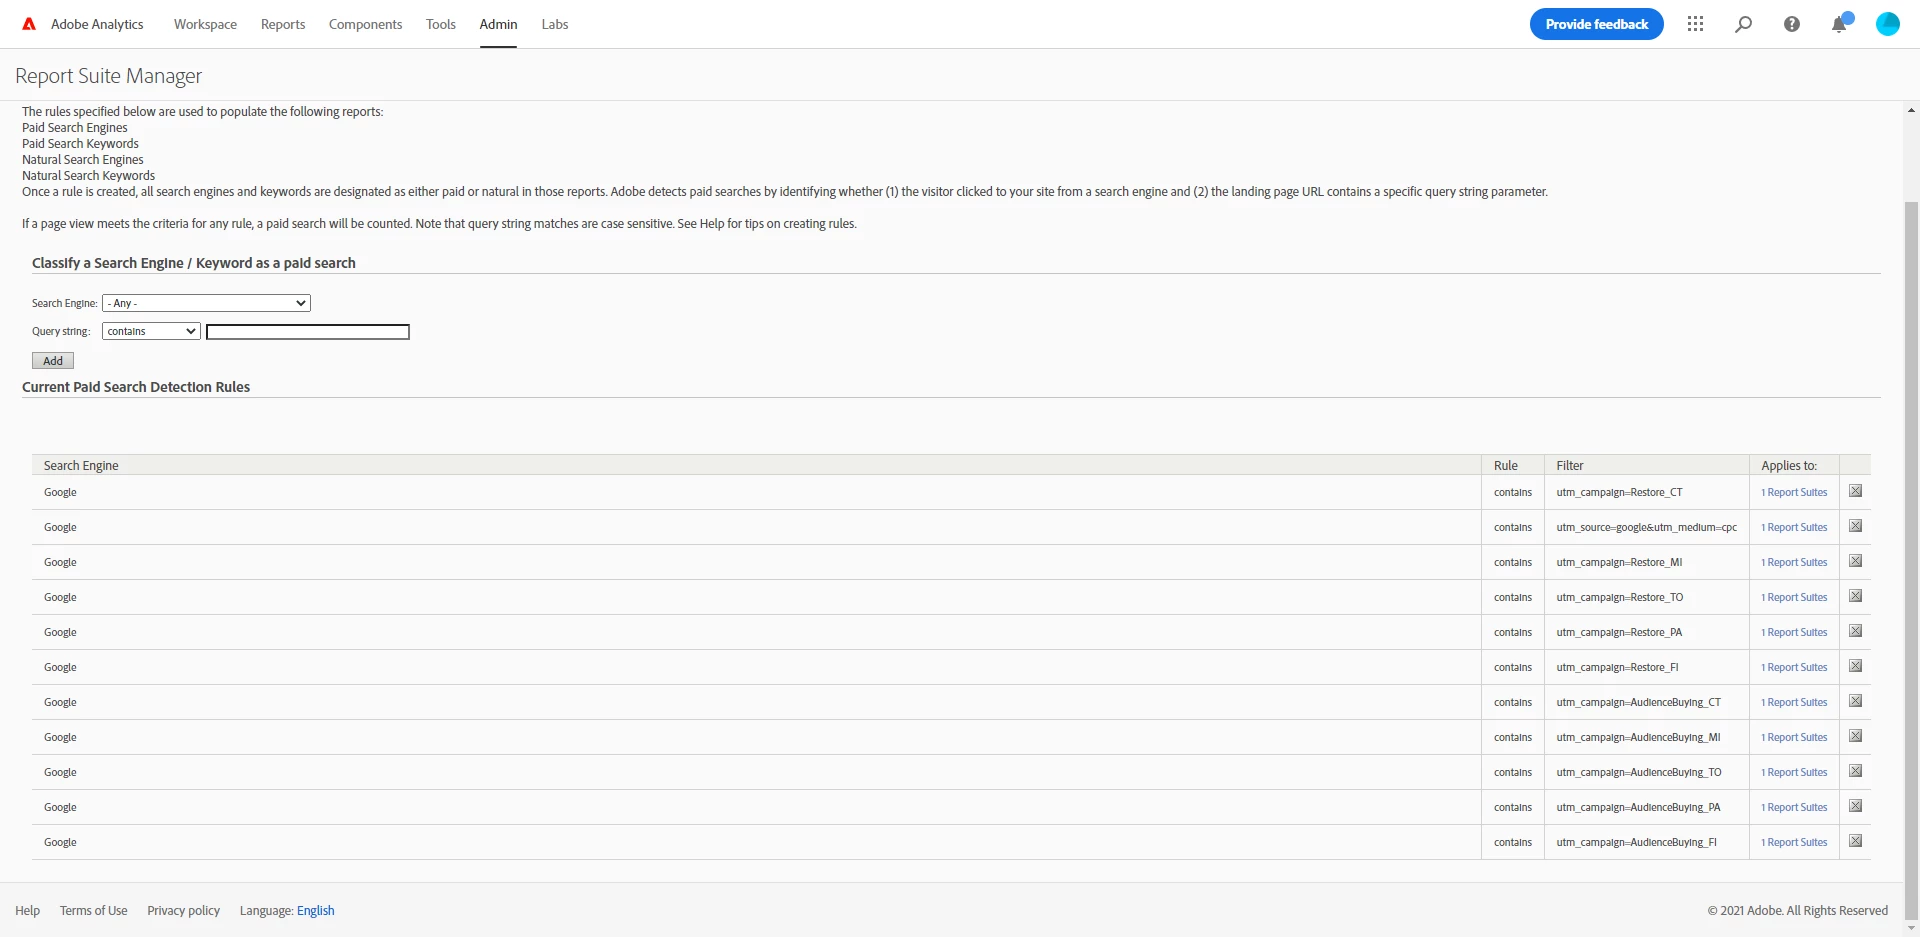1920x937 pixels.
Task: Open the Terms of Use link
Action: [x=93, y=910]
